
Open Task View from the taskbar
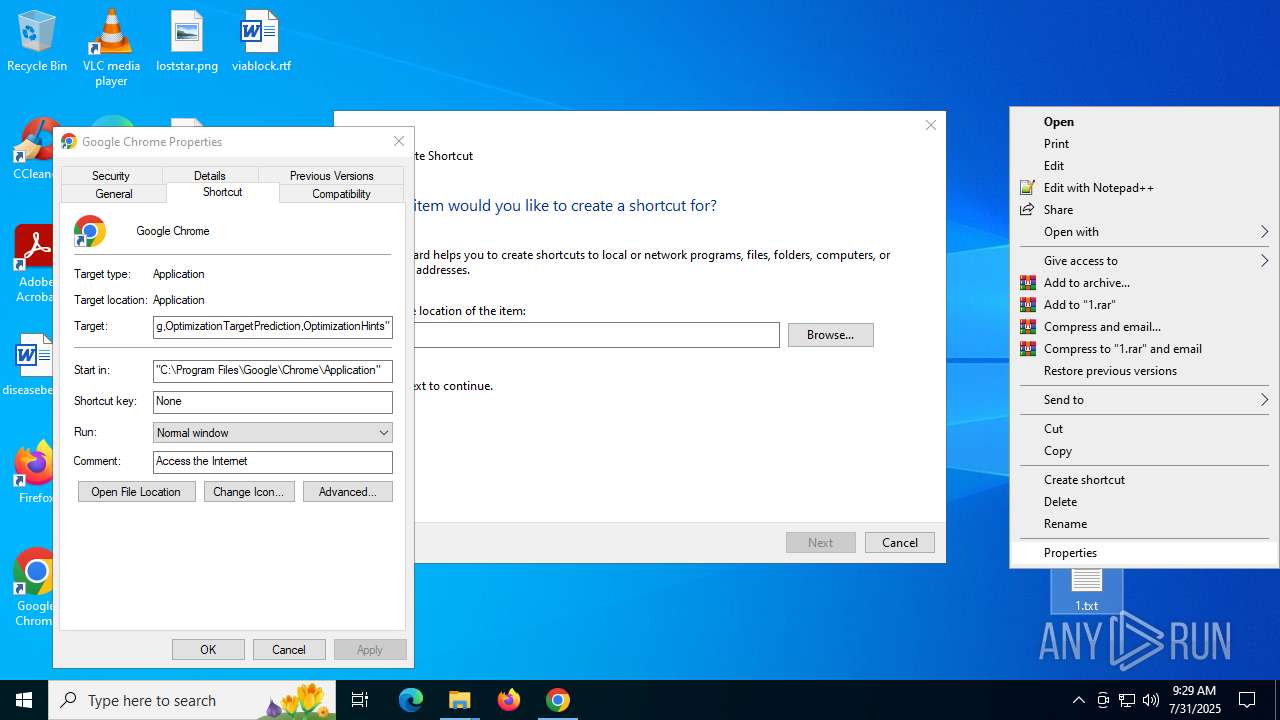[x=360, y=700]
